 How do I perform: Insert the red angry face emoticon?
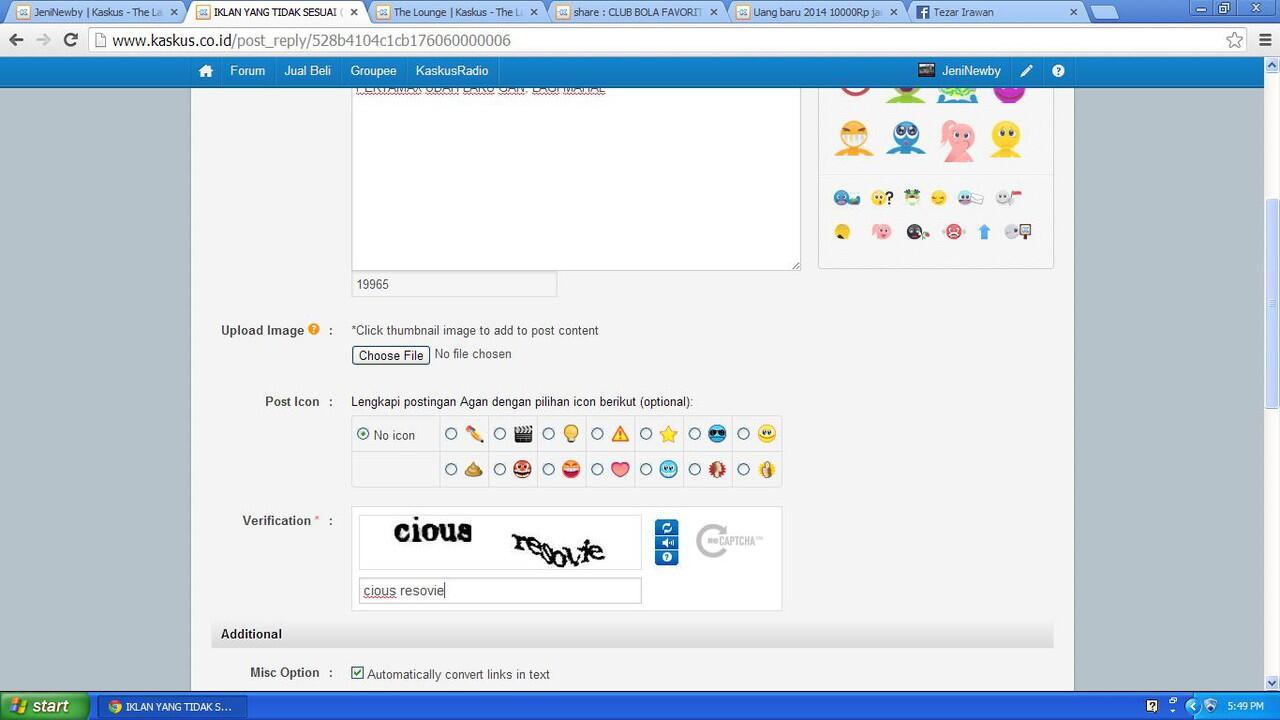point(953,232)
